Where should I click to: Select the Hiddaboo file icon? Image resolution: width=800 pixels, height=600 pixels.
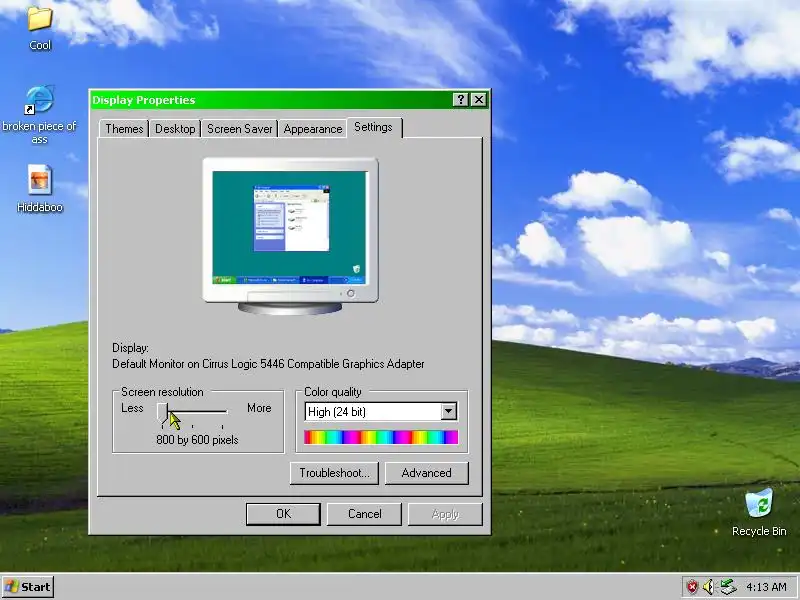pyautogui.click(x=39, y=180)
